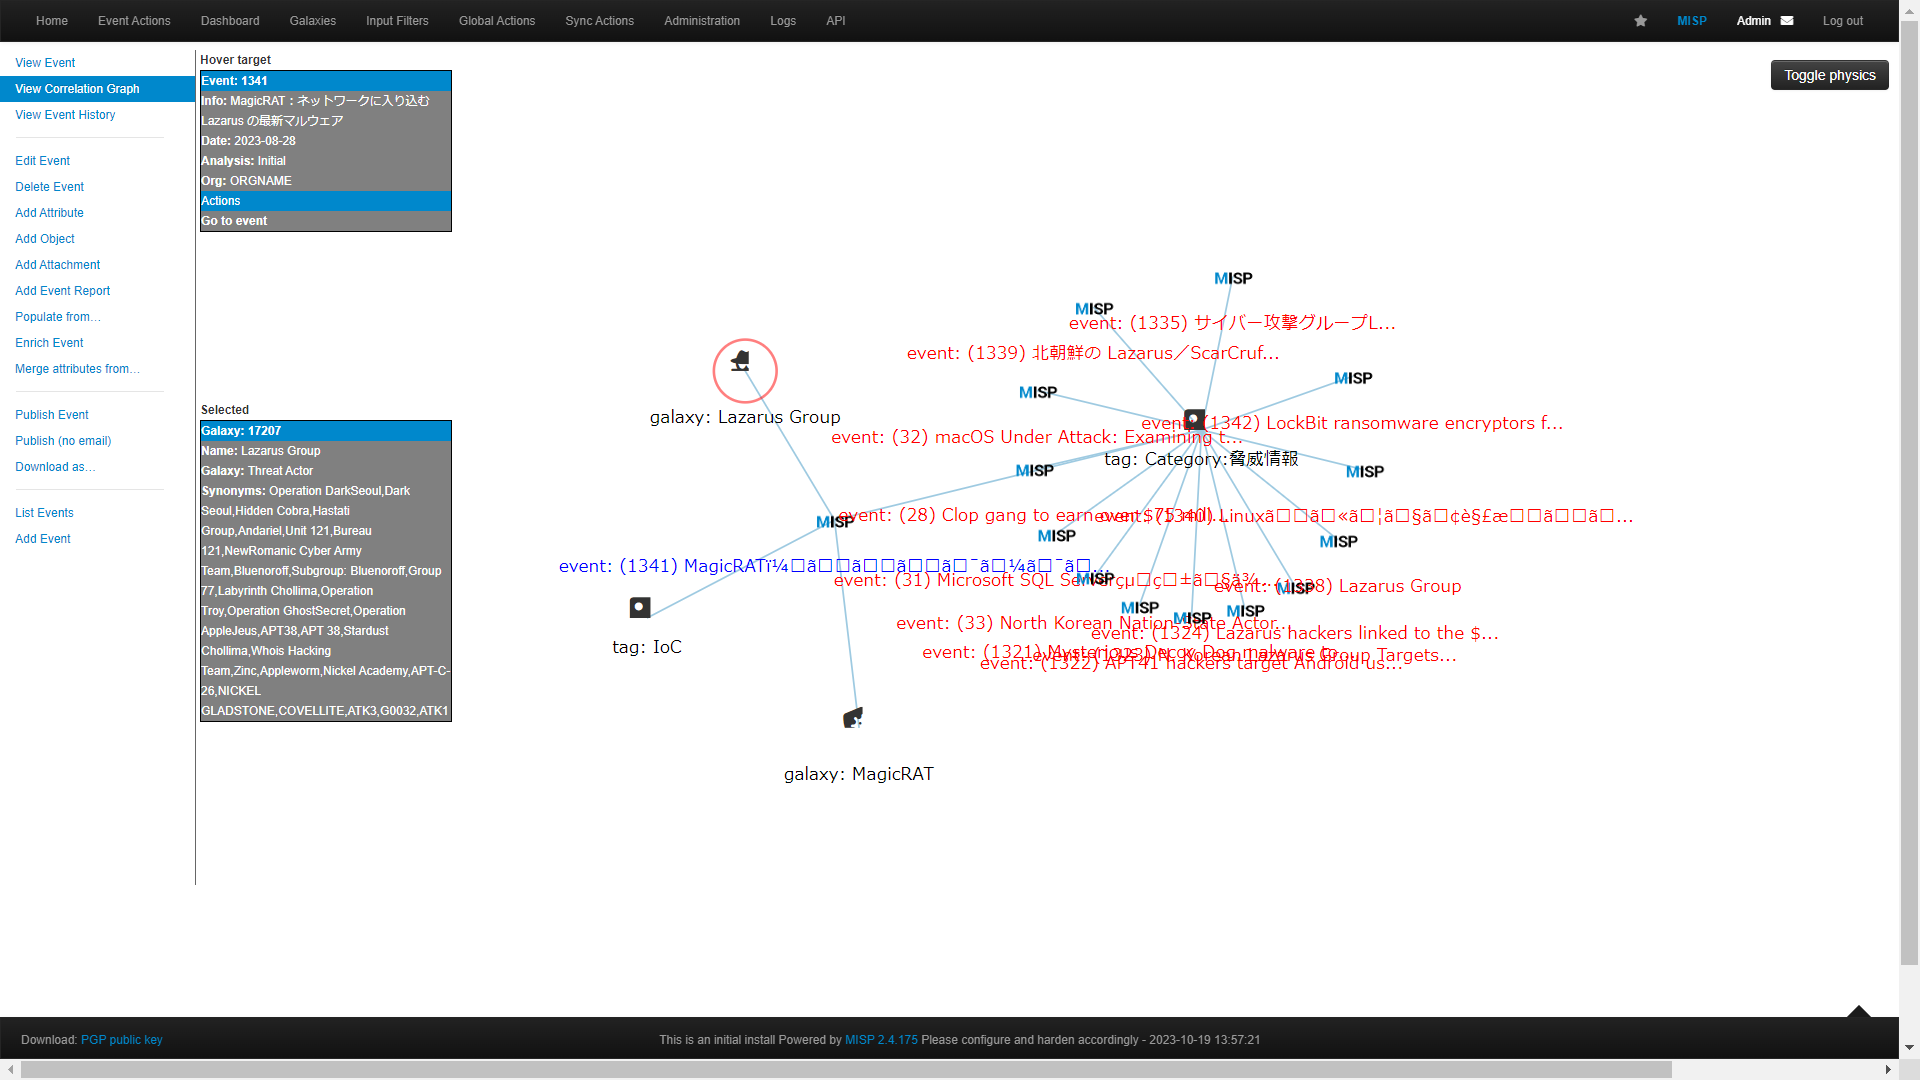Select View Correlation Graph sidebar item
The width and height of the screenshot is (1920, 1080).
(x=97, y=89)
